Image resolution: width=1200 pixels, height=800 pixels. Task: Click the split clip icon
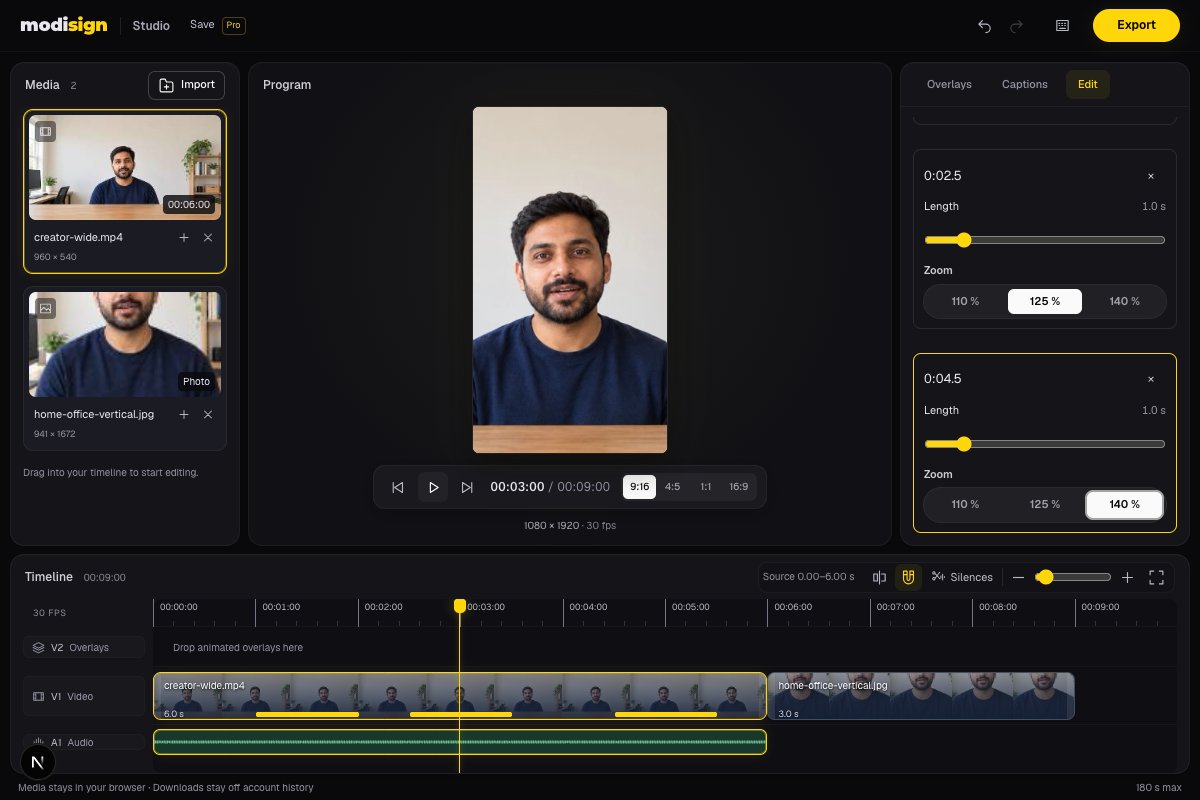879,577
